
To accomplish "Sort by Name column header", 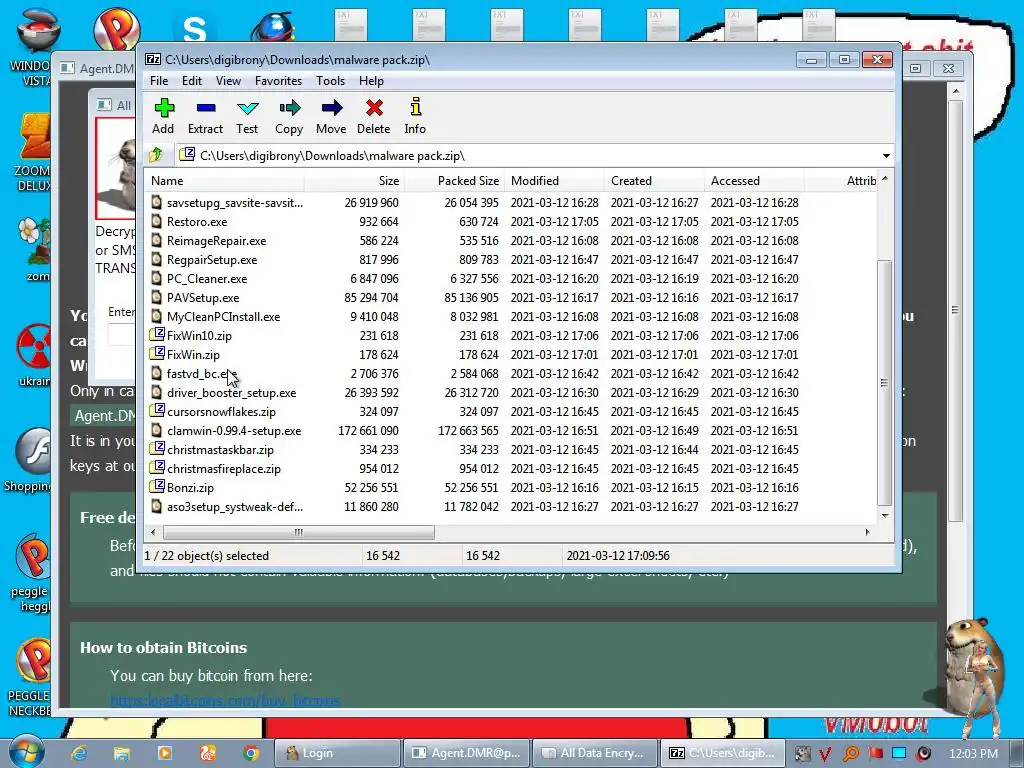I will (225, 181).
